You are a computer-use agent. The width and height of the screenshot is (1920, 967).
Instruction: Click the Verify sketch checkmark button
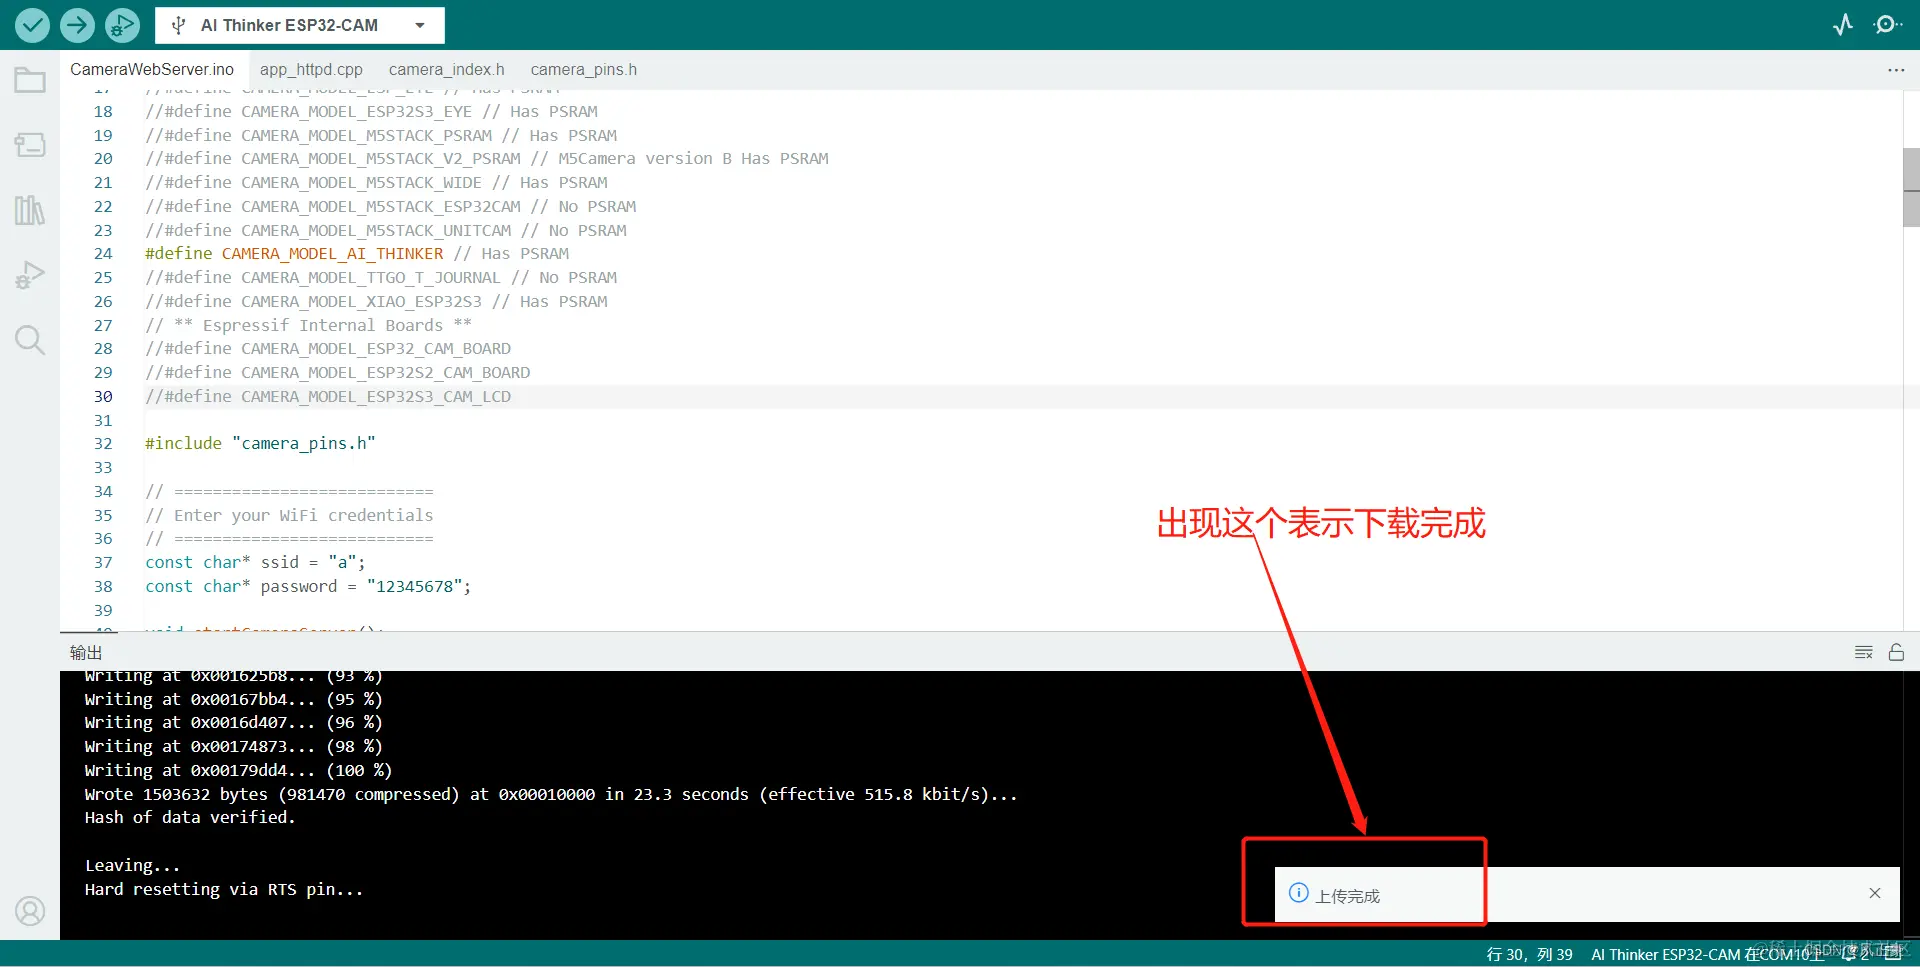tap(32, 25)
